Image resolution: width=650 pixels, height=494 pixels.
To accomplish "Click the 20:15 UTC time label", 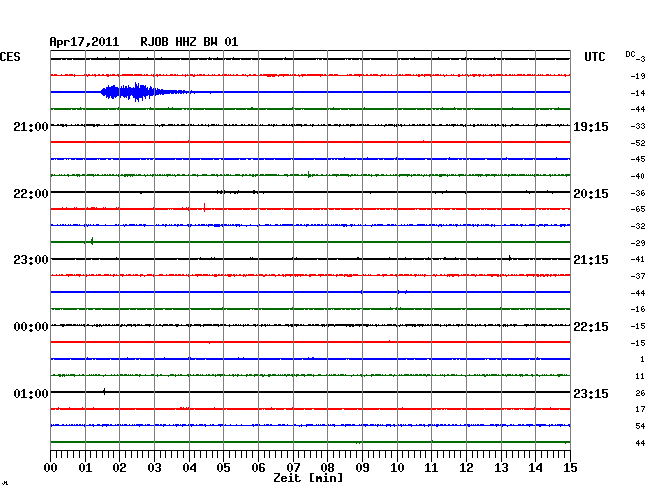I will 591,194.
